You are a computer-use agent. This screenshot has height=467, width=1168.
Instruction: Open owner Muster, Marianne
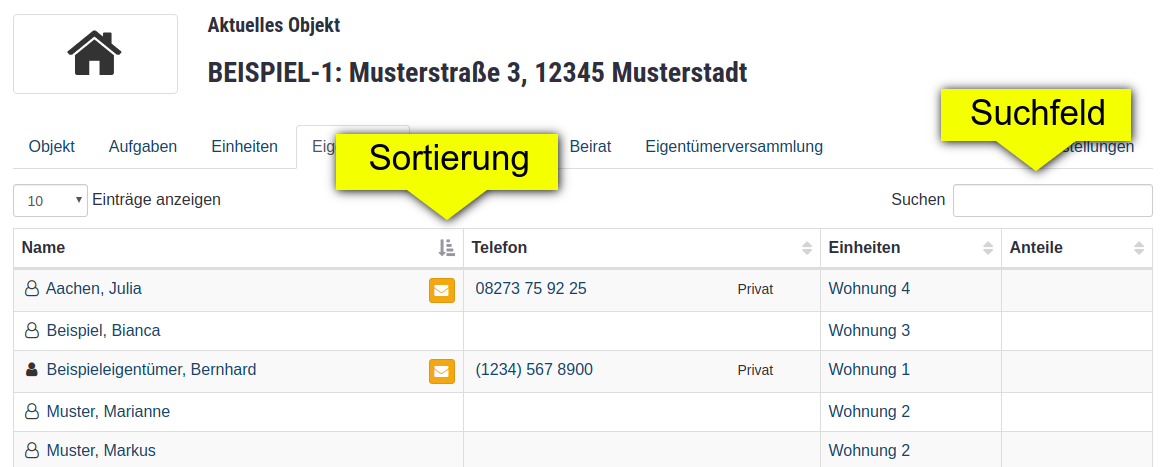click(108, 411)
